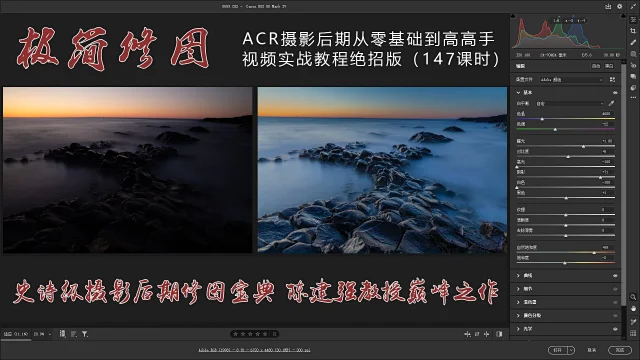Open the Red Eye removal tool

(633, 65)
